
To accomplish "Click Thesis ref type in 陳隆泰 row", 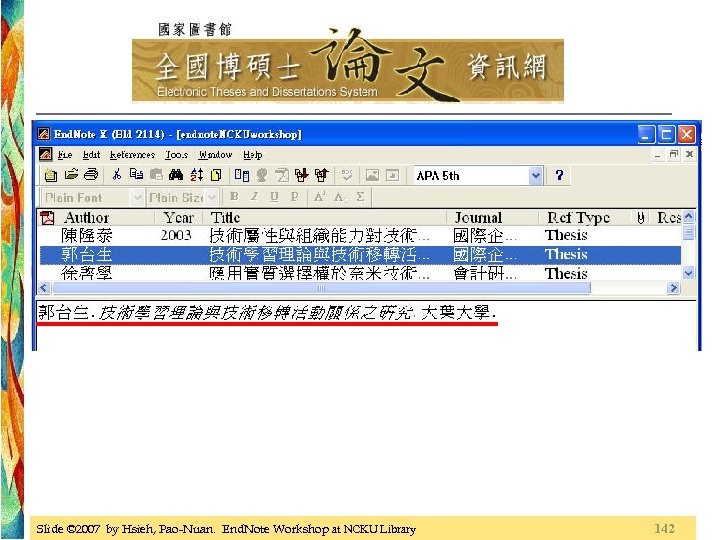I will coord(566,236).
